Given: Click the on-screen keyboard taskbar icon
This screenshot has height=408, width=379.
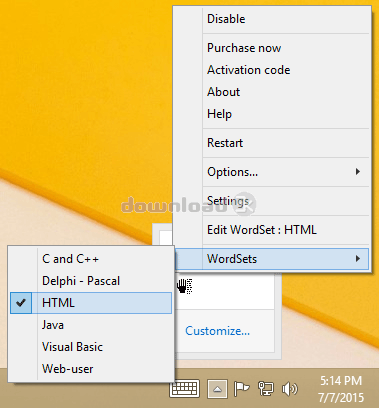Looking at the screenshot, I should [184, 389].
